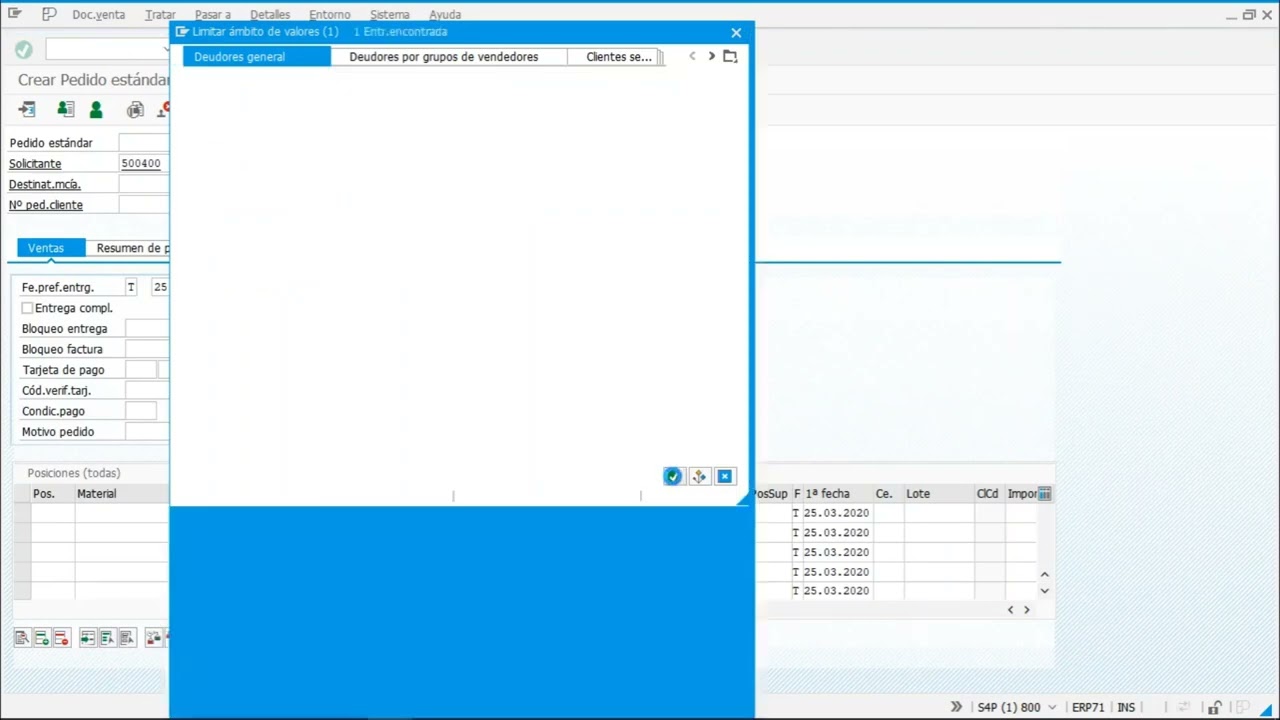Open multiple selection anchor icon in dialog
The image size is (1280, 720).
click(699, 477)
